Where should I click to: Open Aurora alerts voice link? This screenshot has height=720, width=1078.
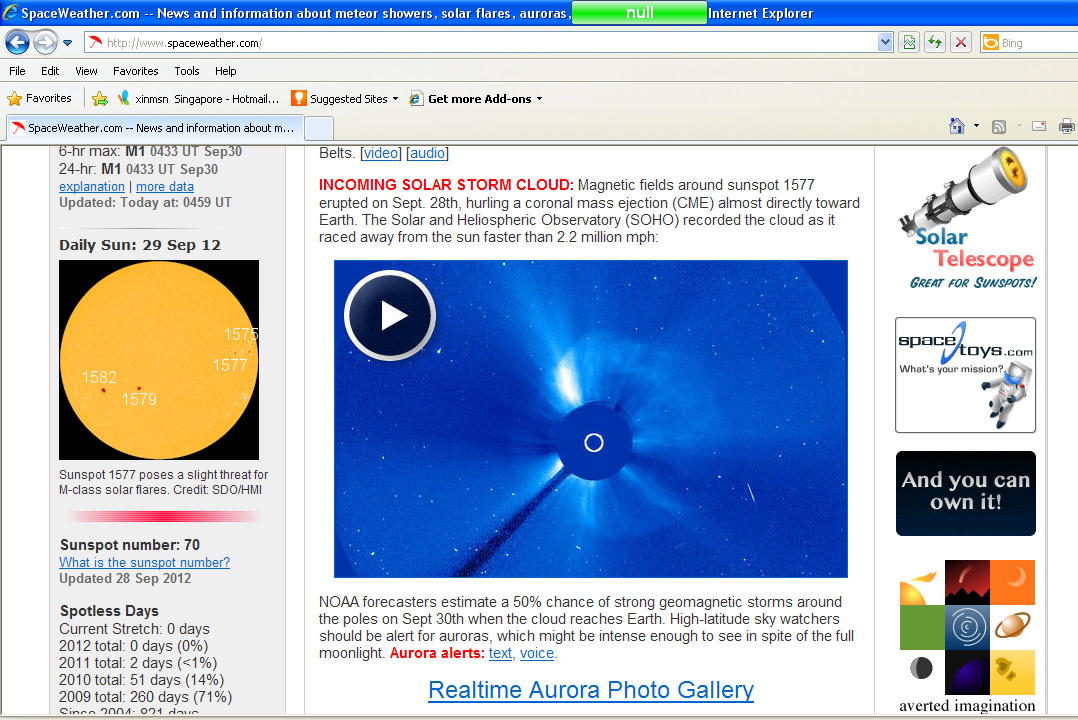pyautogui.click(x=537, y=653)
